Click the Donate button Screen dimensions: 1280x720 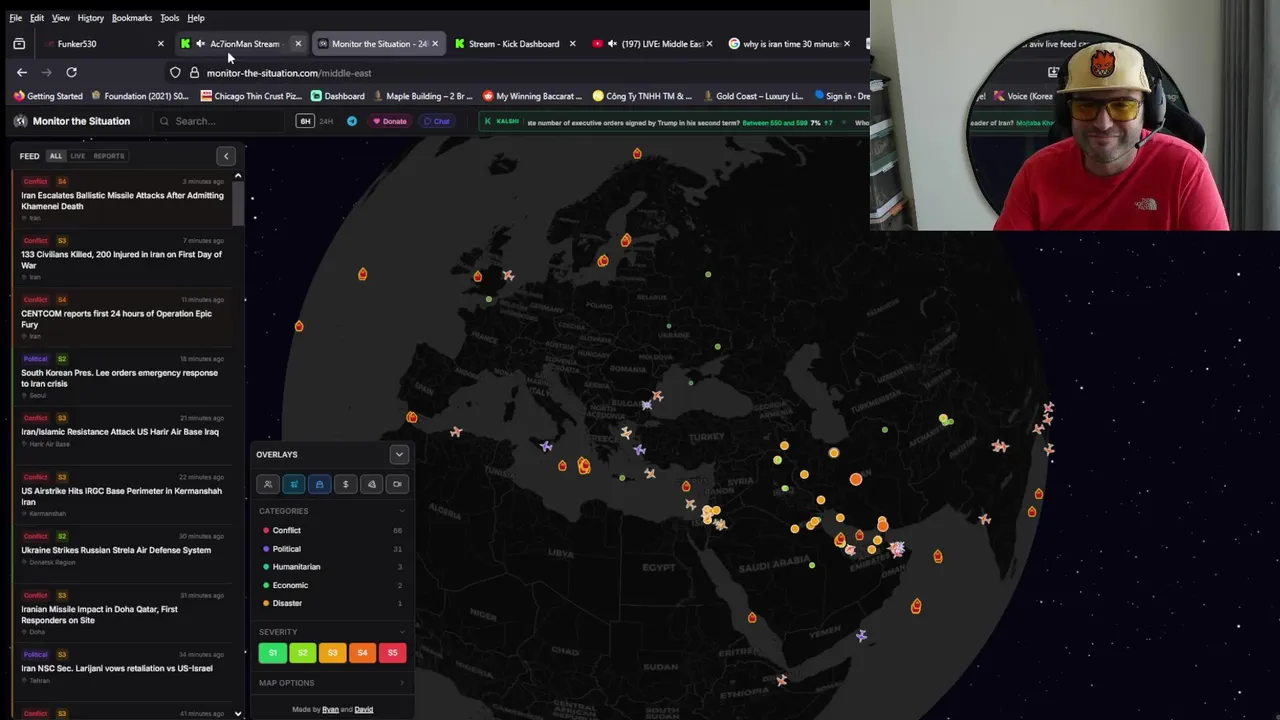click(389, 121)
